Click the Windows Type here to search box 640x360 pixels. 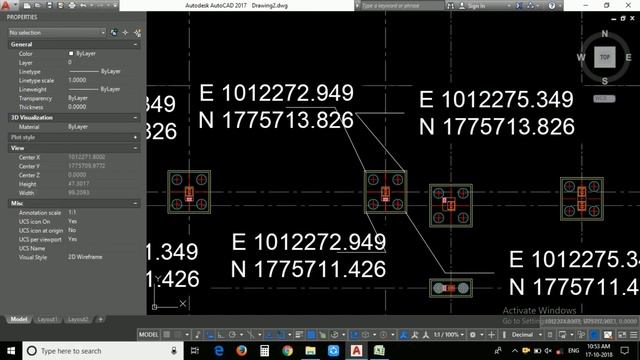(102, 351)
